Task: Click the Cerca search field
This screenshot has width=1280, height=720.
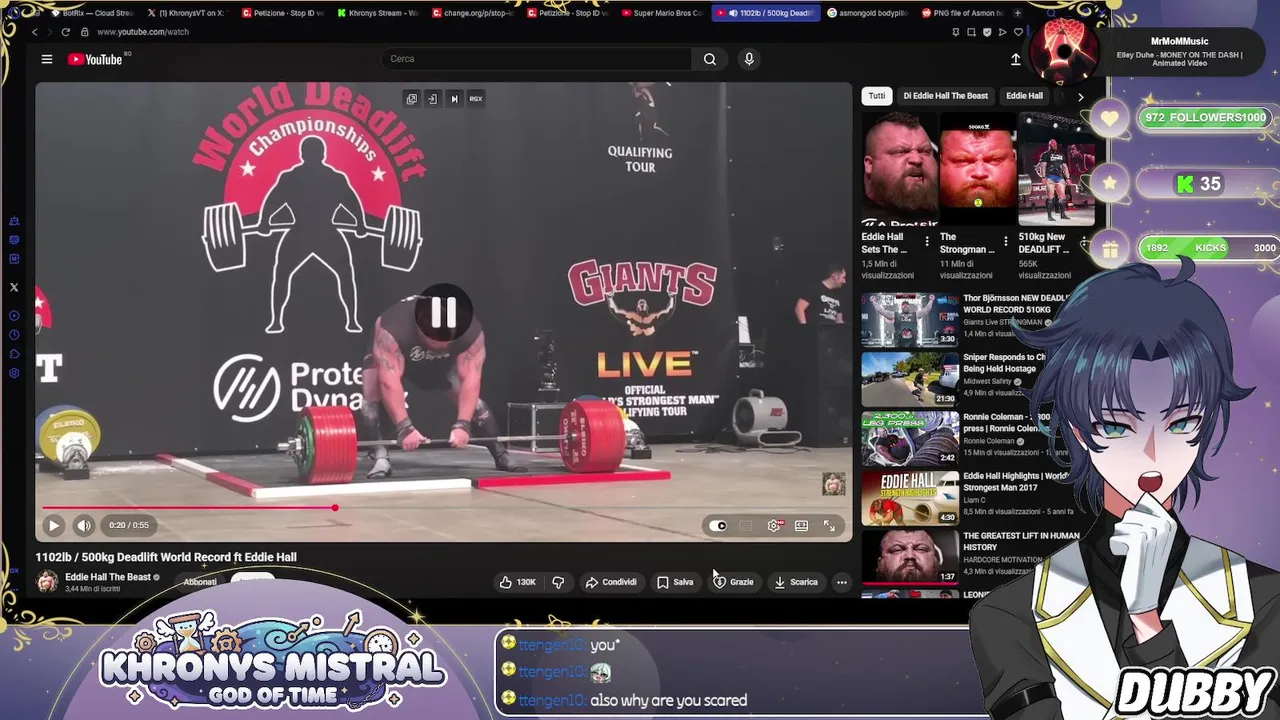Action: pos(536,59)
